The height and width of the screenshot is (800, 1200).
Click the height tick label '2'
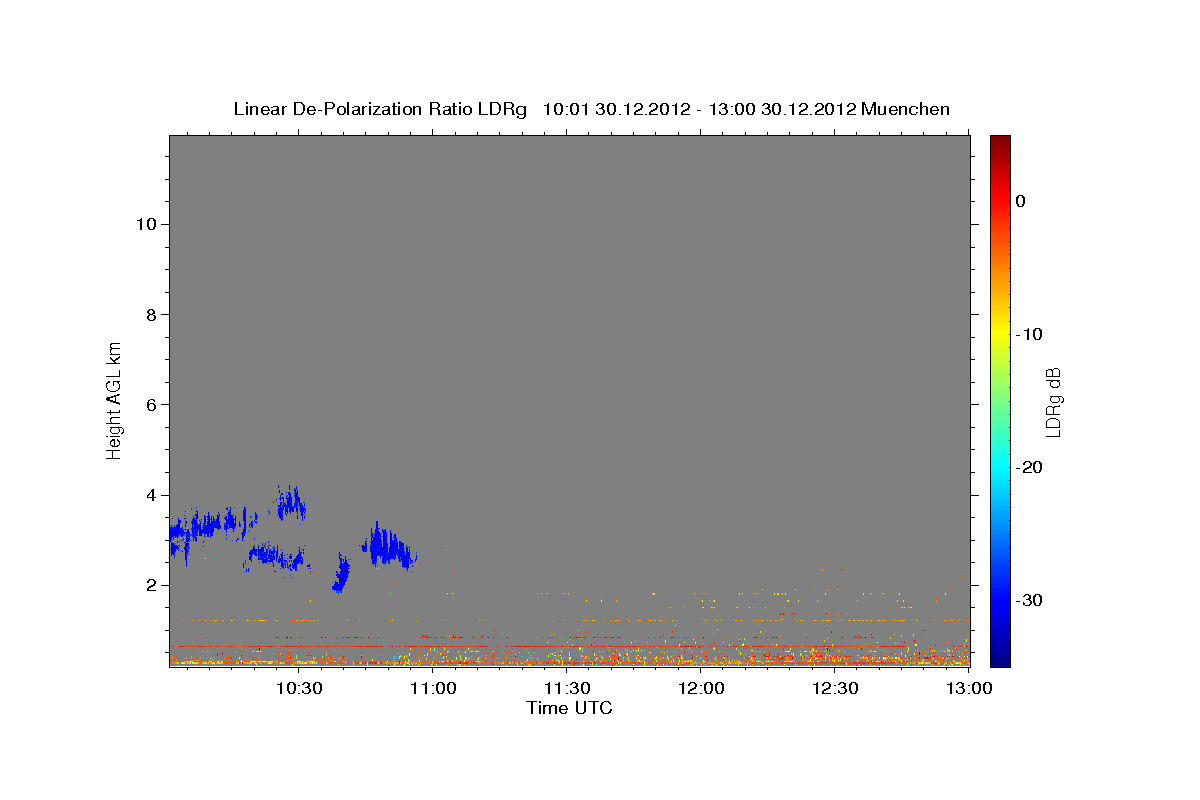pyautogui.click(x=152, y=585)
